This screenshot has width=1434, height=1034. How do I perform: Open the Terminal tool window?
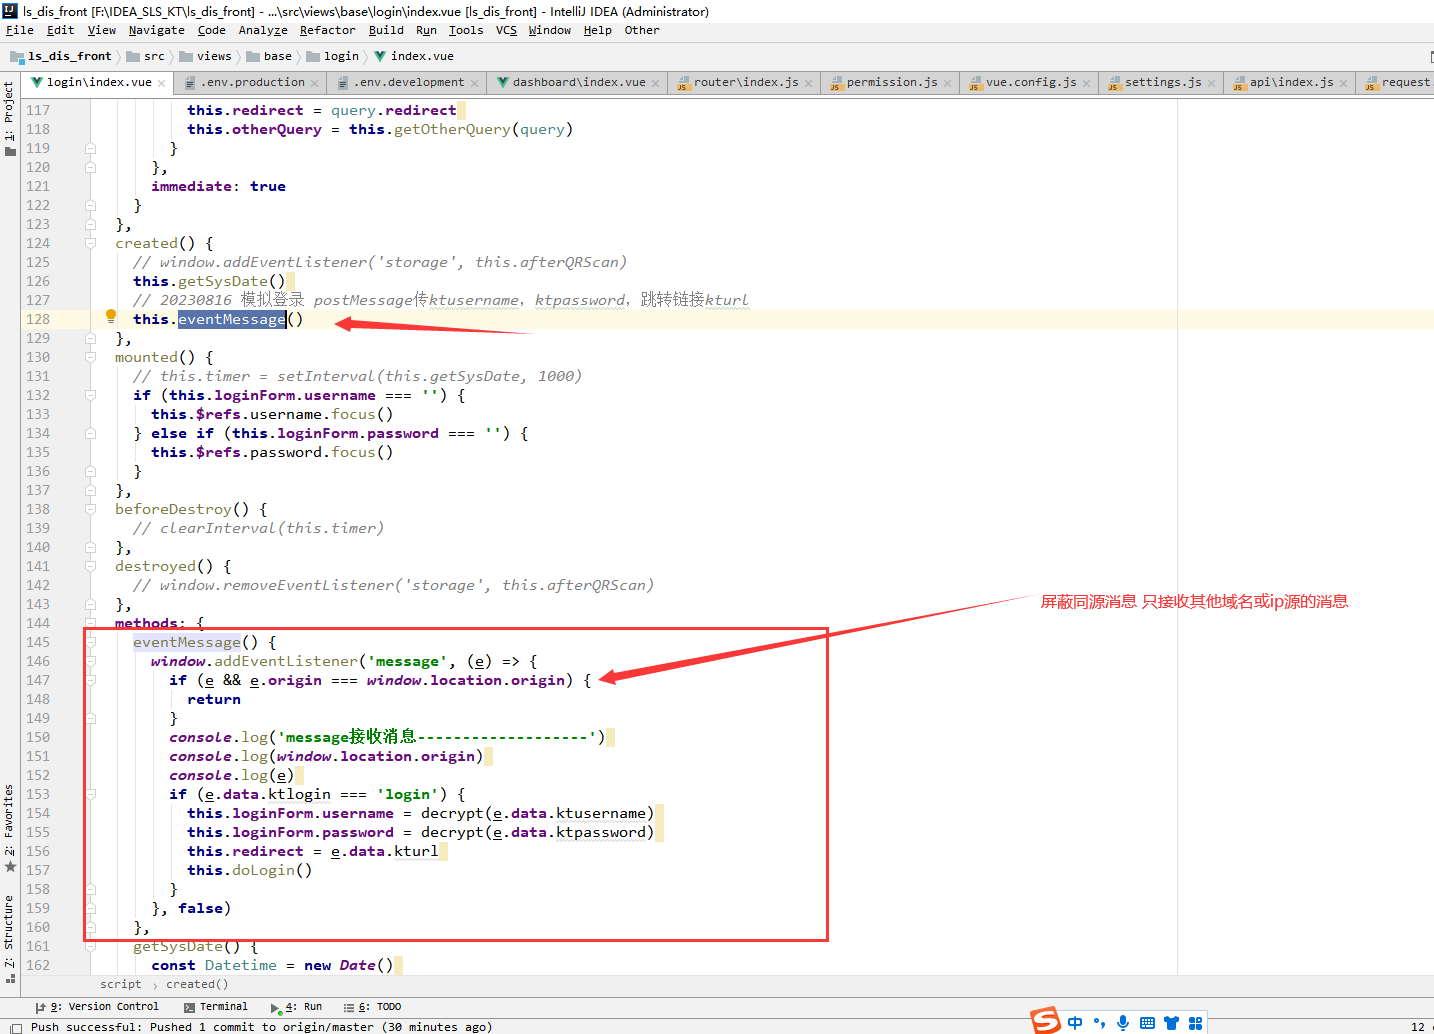click(216, 1007)
